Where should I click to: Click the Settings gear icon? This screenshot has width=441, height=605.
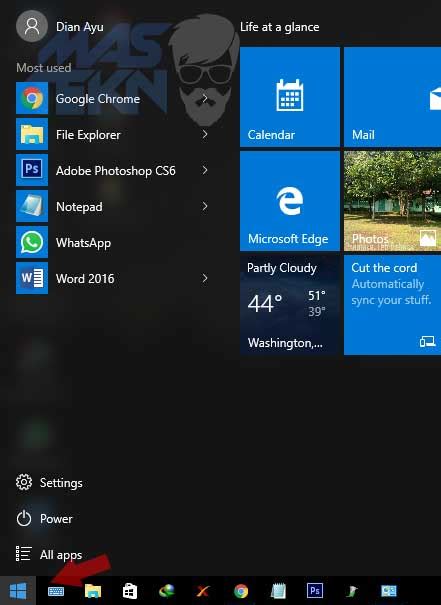24,482
